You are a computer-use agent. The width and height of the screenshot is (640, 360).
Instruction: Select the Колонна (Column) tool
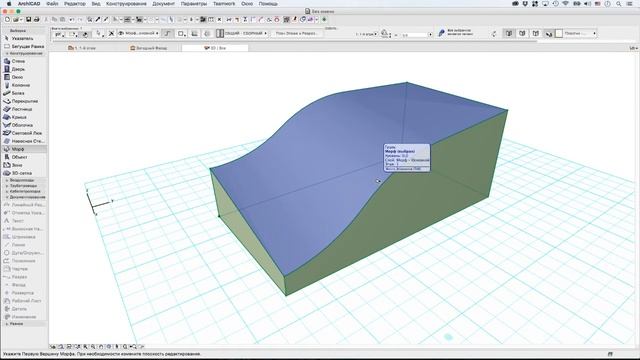(24, 85)
